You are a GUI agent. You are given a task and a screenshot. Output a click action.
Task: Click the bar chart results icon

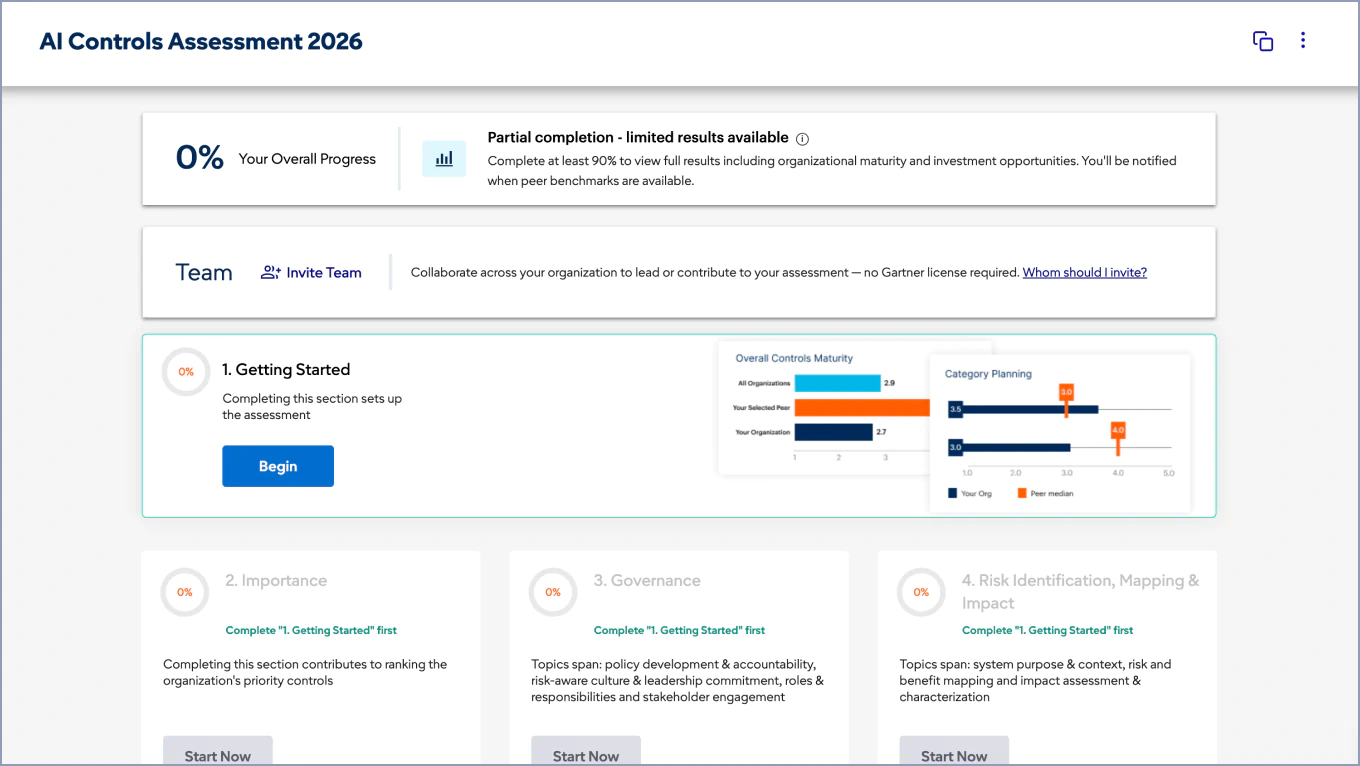pos(444,159)
